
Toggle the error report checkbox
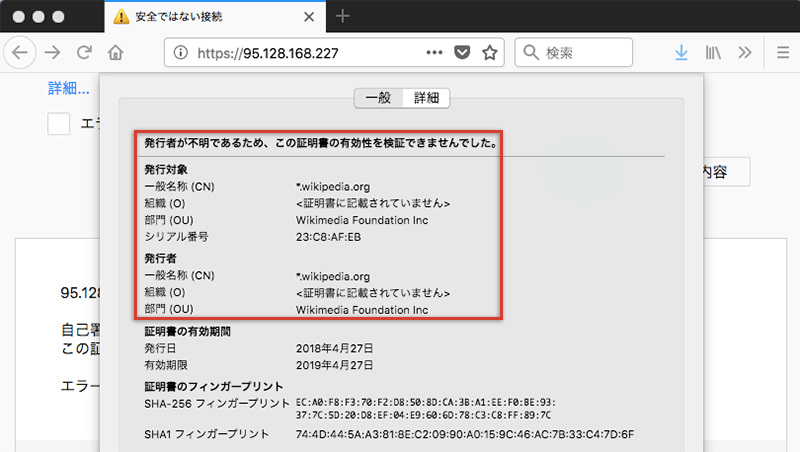(59, 124)
